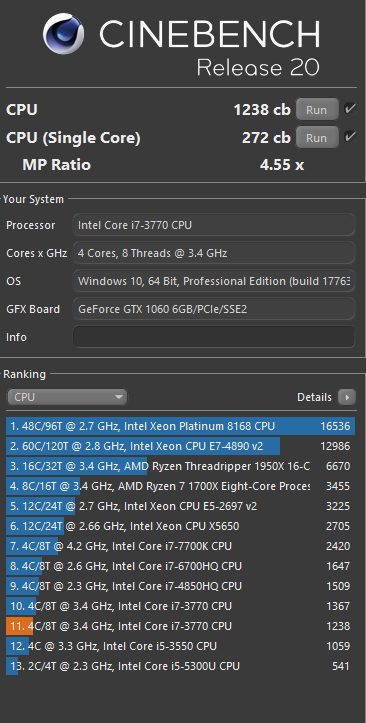Click the GFX Board field GeForce GTX 1060
366x723 pixels.
pyautogui.click(x=214, y=309)
